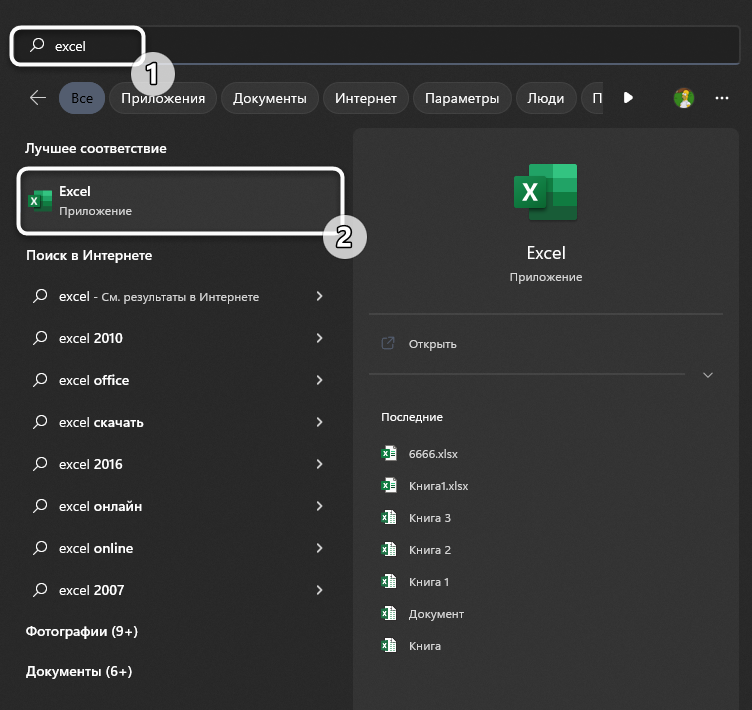Image resolution: width=752 pixels, height=710 pixels.
Task: Click the file icon beside 'Документ'
Action: [389, 614]
